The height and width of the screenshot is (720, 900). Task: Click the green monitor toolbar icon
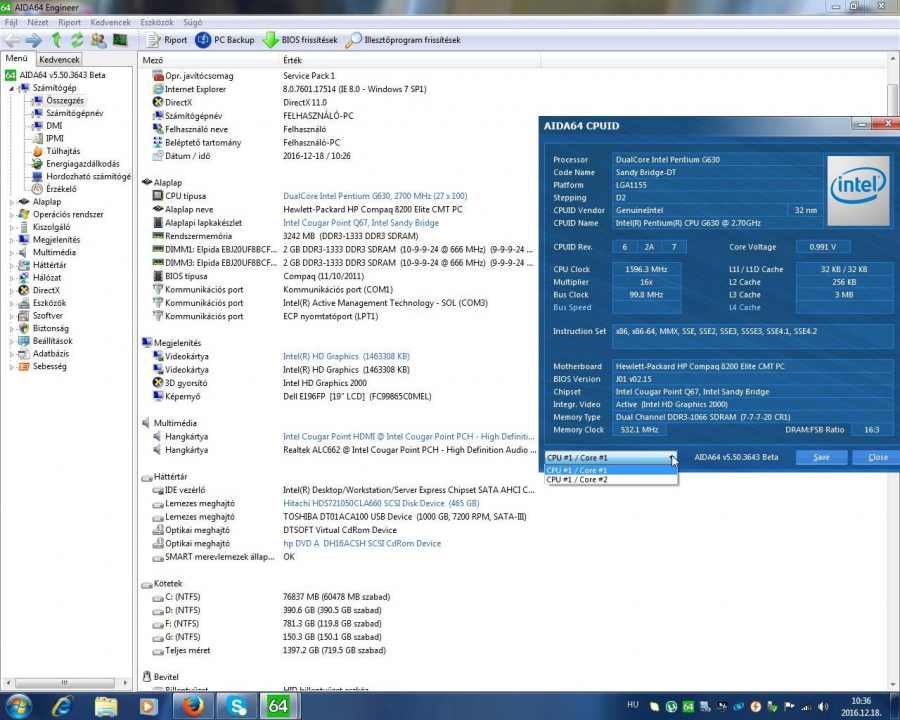point(120,40)
